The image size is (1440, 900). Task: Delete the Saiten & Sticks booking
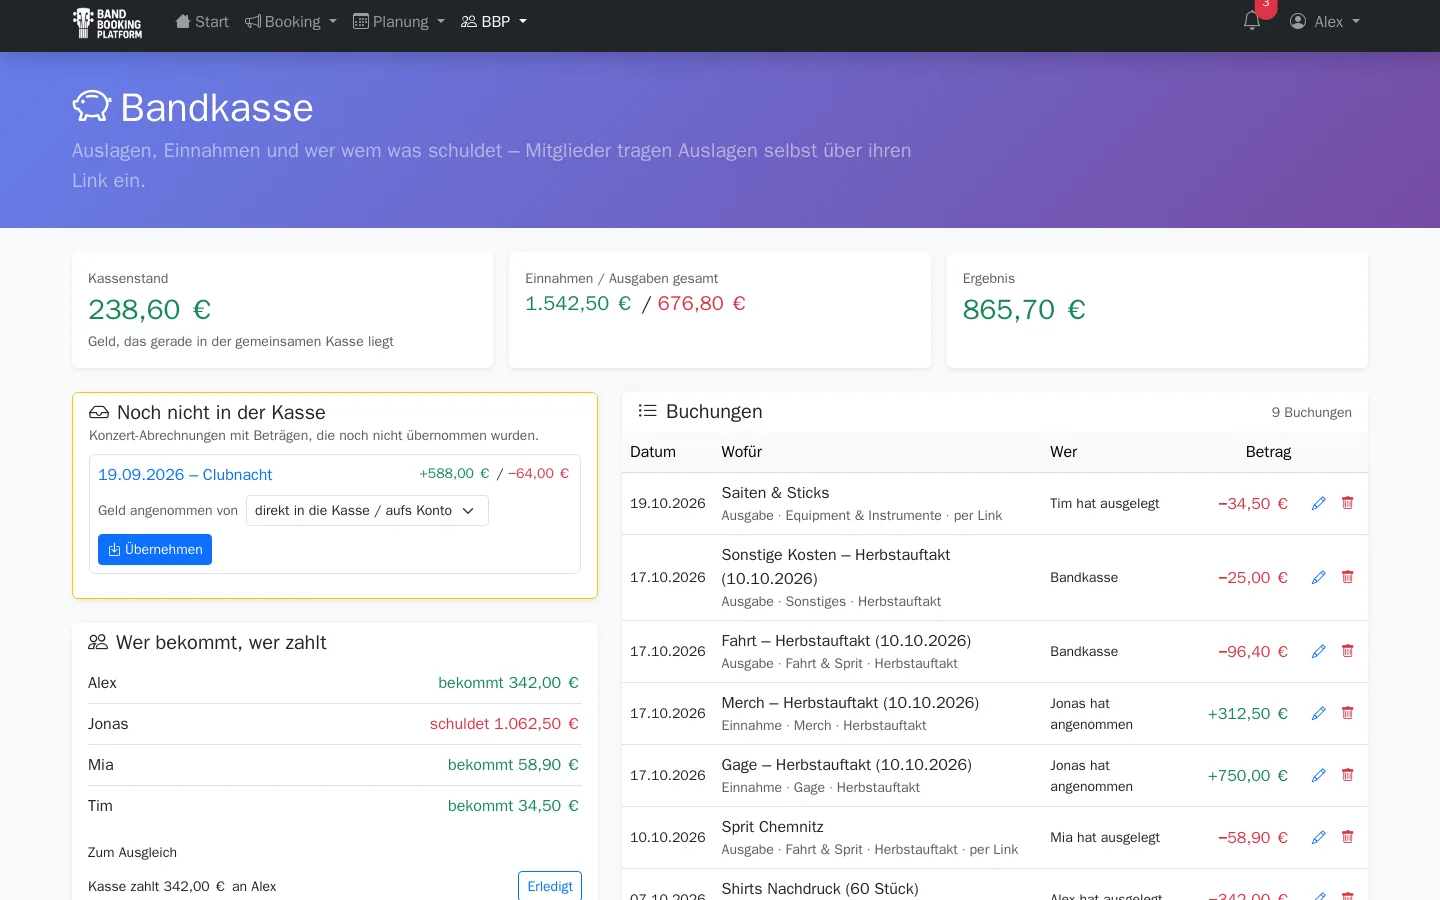point(1347,503)
